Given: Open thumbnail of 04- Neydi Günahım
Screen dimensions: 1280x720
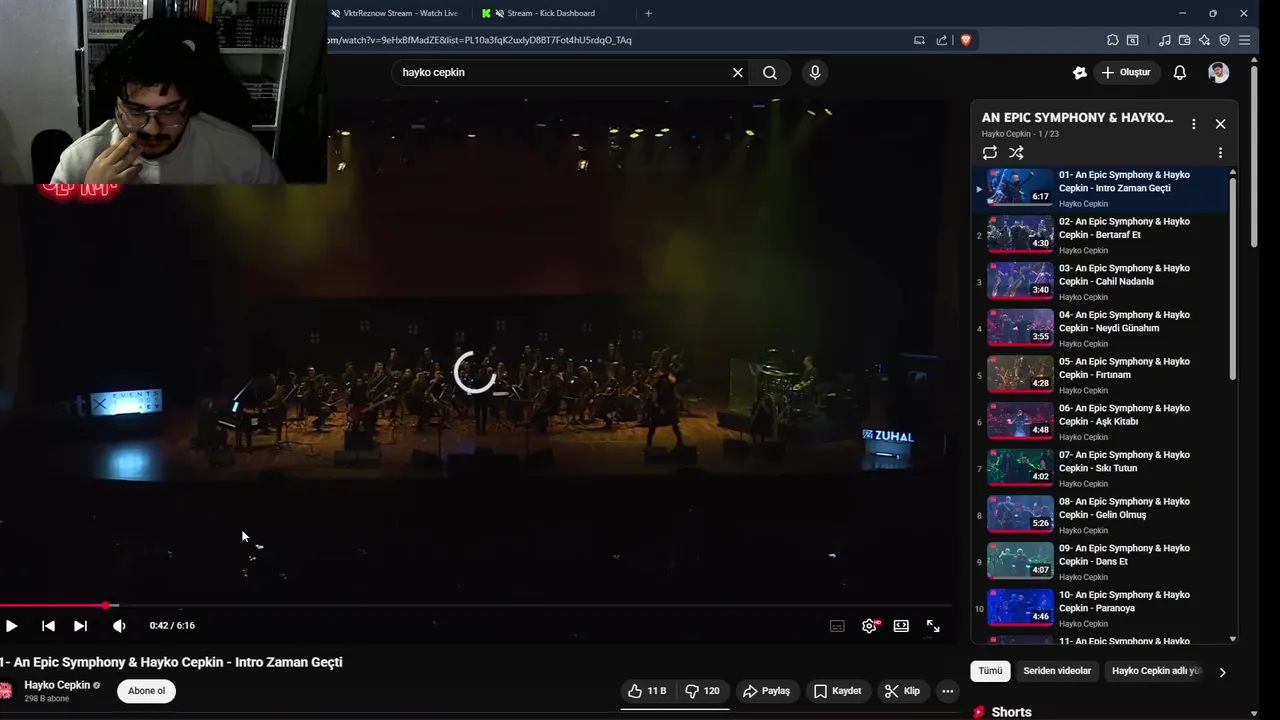Looking at the screenshot, I should click(x=1020, y=327).
